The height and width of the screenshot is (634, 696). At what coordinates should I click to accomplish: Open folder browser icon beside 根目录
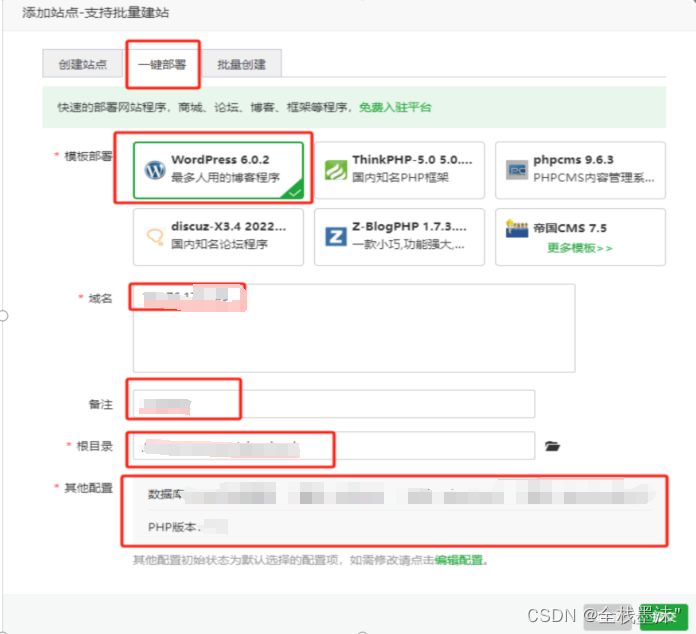(x=552, y=446)
